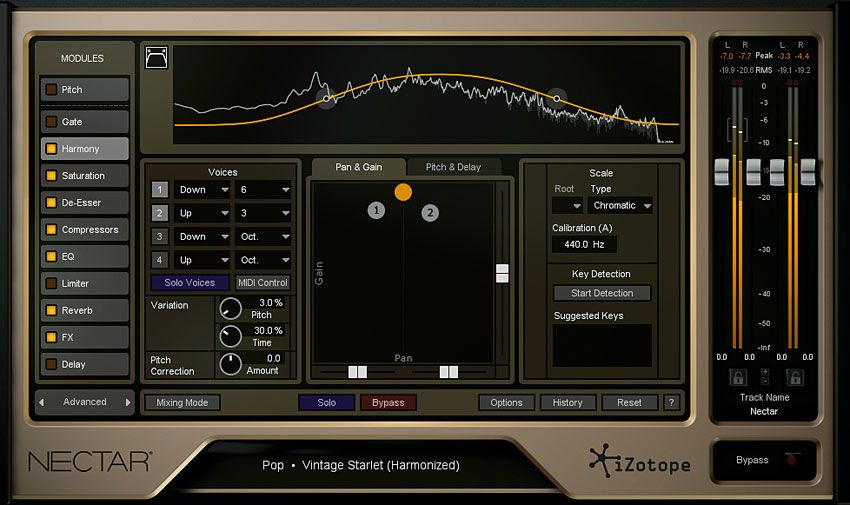
Task: Switch to the Pan & Gain tab
Action: click(x=358, y=167)
